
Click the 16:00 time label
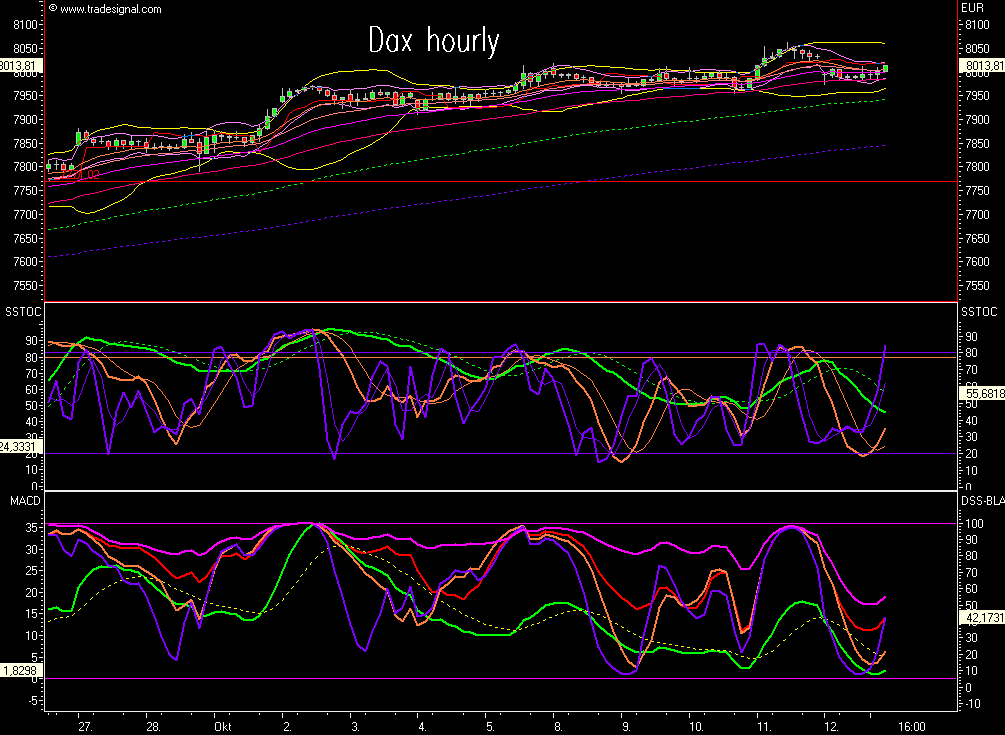point(910,728)
